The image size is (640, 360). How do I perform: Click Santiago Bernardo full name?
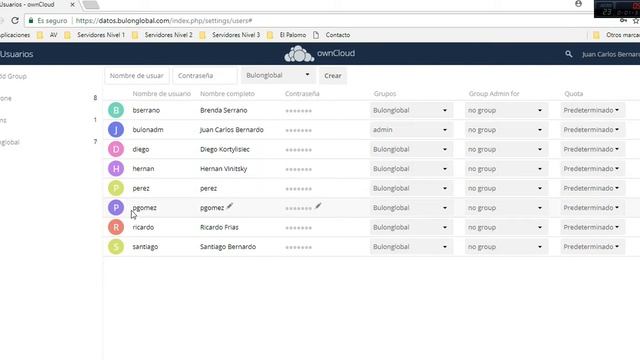228,247
